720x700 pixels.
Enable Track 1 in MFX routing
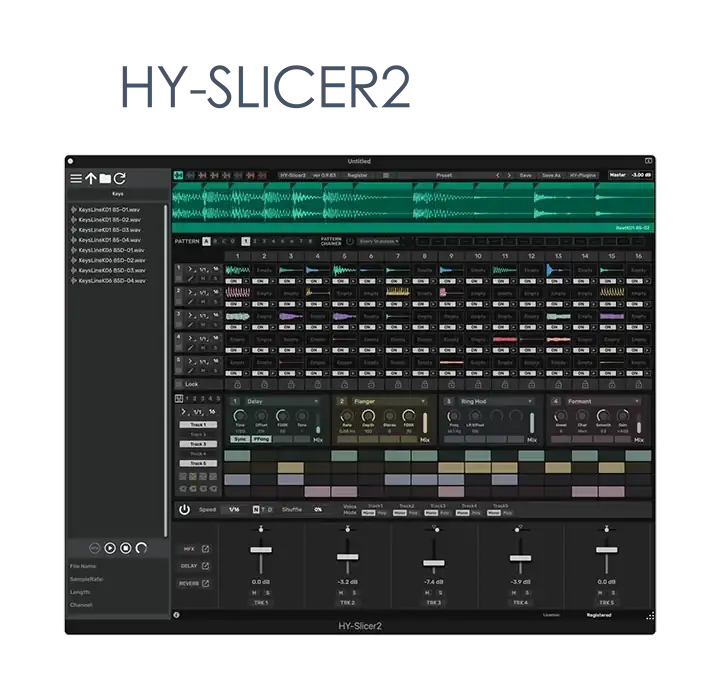(198, 425)
